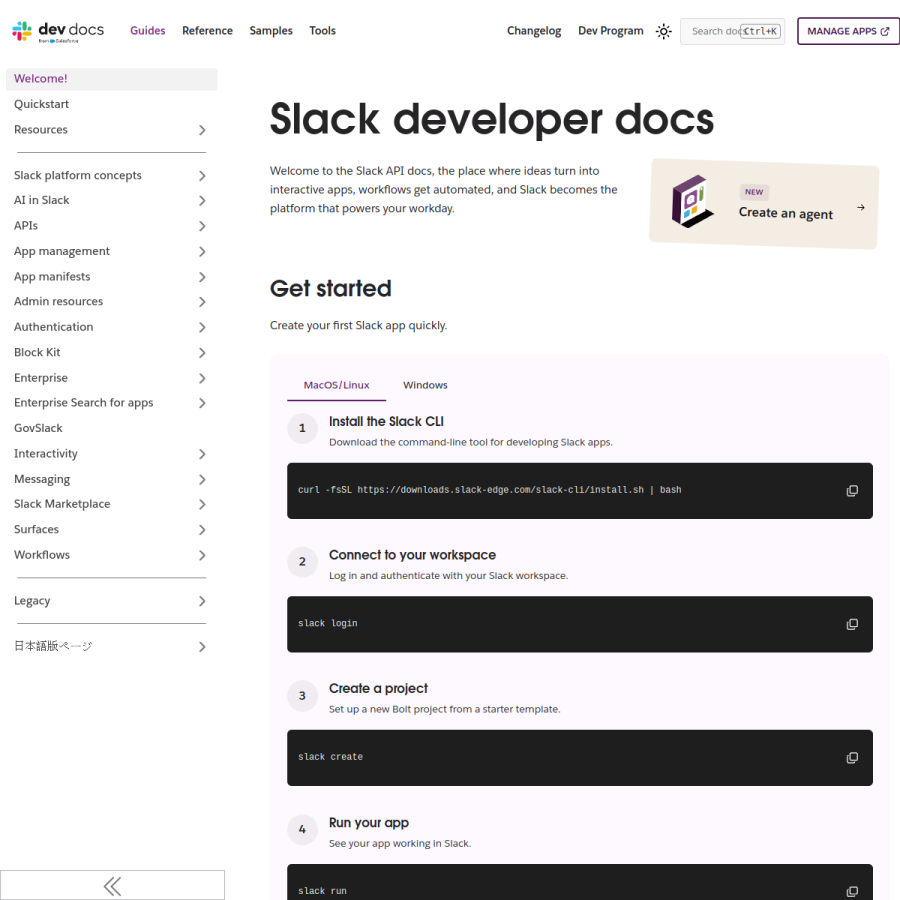The width and height of the screenshot is (900, 900).
Task: Switch to the Windows tab
Action: (x=425, y=385)
